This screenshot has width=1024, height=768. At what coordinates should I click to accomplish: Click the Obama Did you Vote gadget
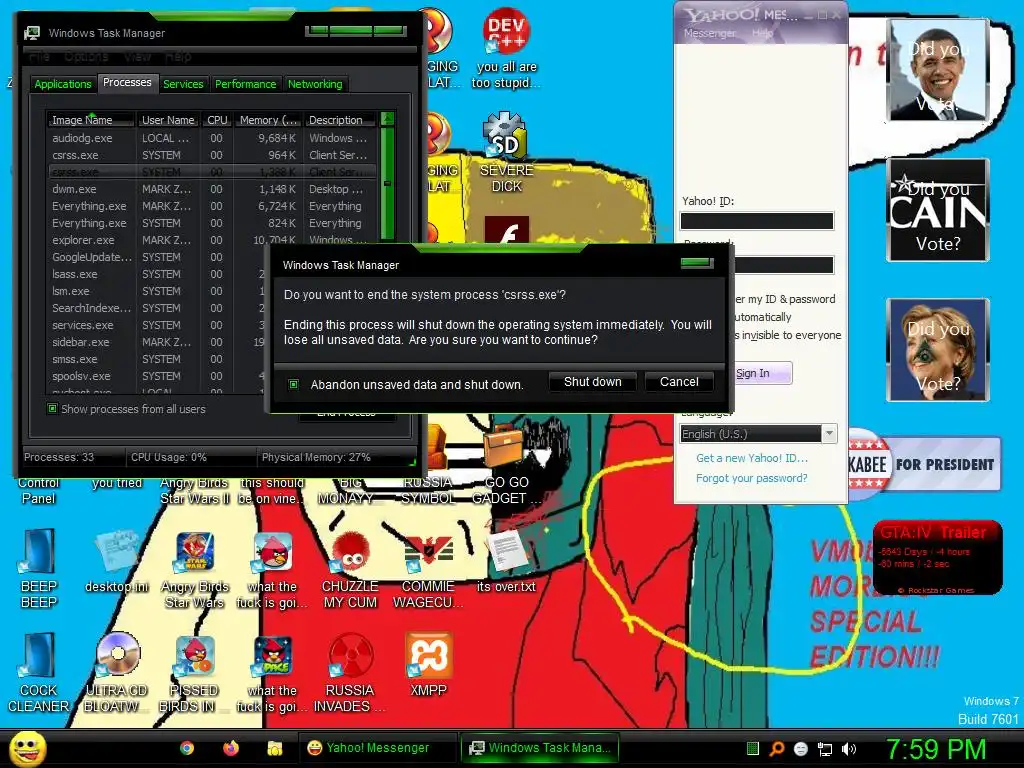pyautogui.click(x=938, y=70)
